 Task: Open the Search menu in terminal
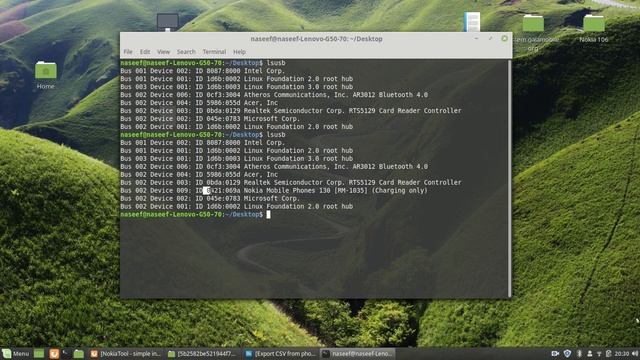pos(186,52)
